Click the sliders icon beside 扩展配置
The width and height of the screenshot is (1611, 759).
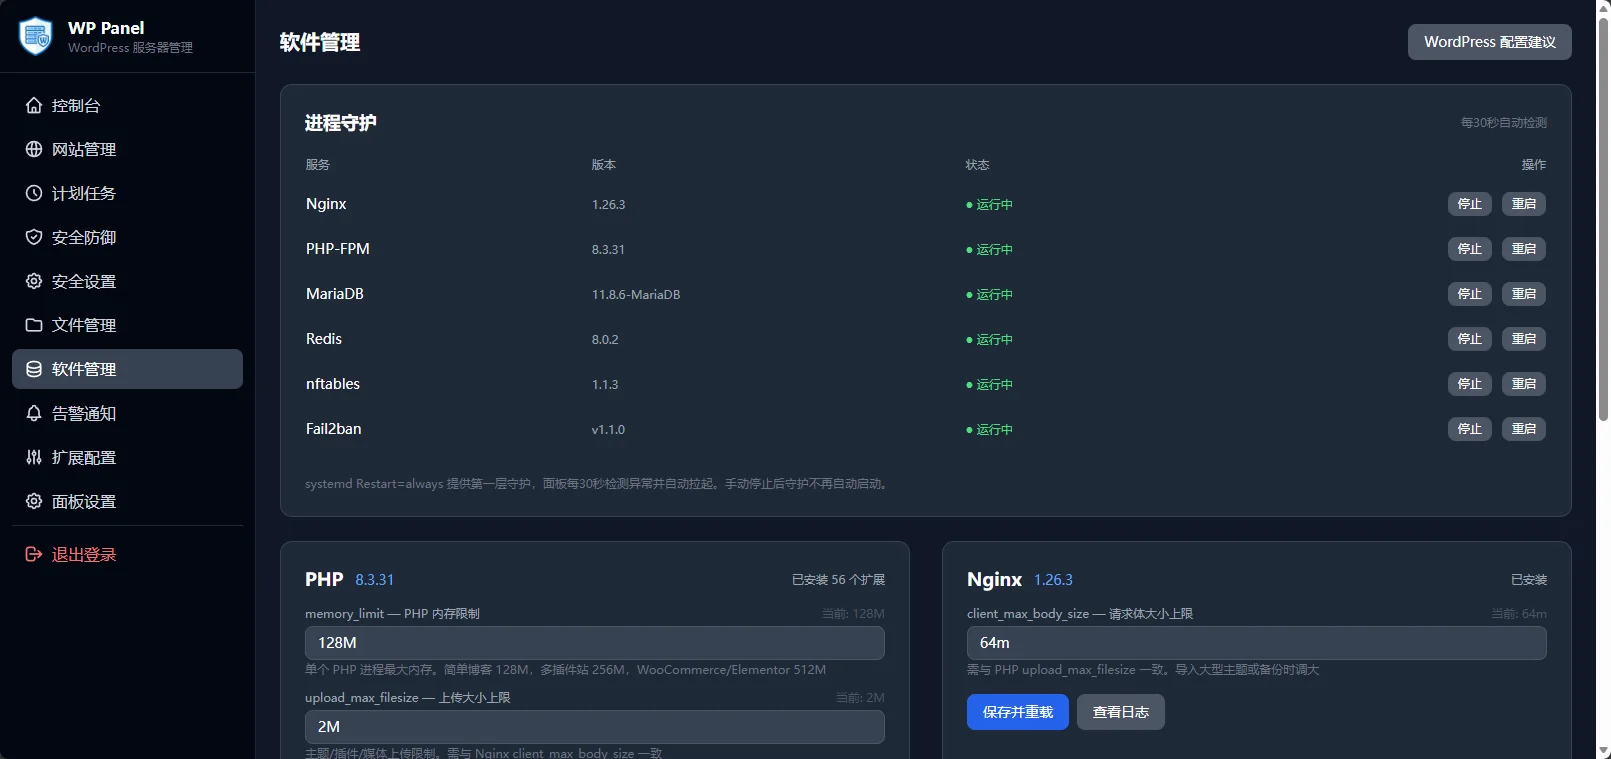pos(34,457)
